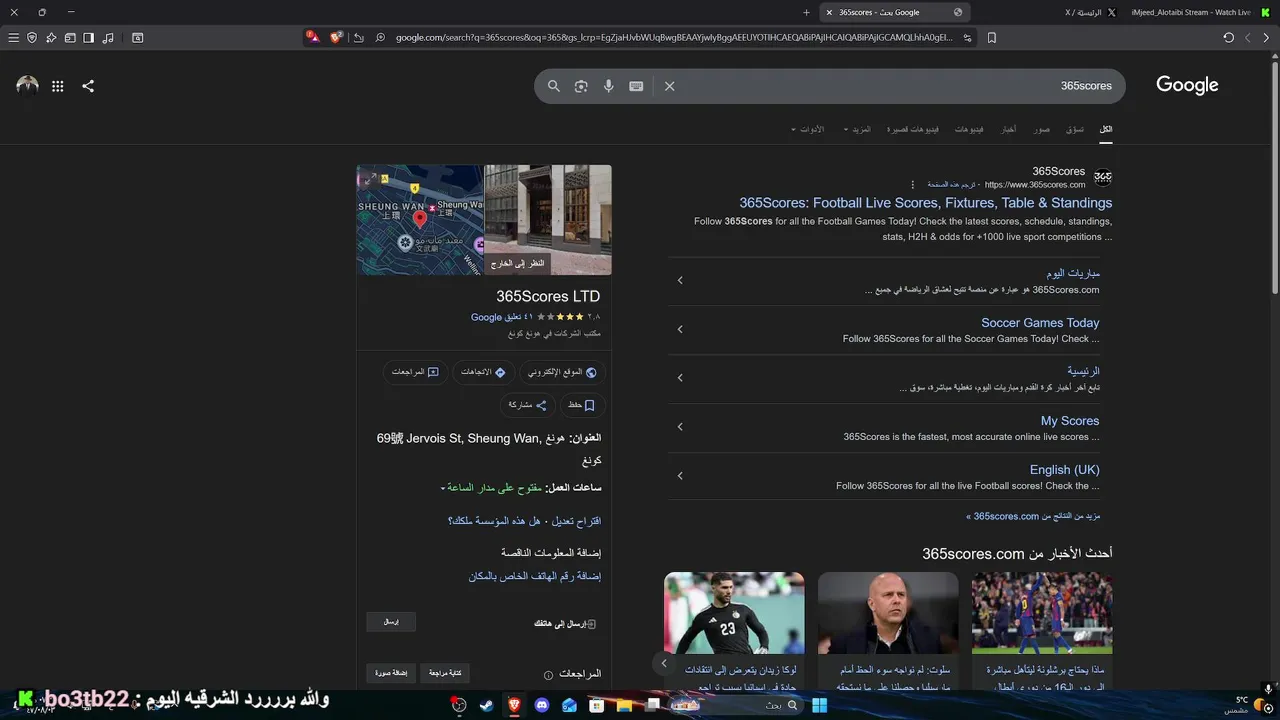Open the new tab plus button
1280x720 pixels.
tap(806, 12)
